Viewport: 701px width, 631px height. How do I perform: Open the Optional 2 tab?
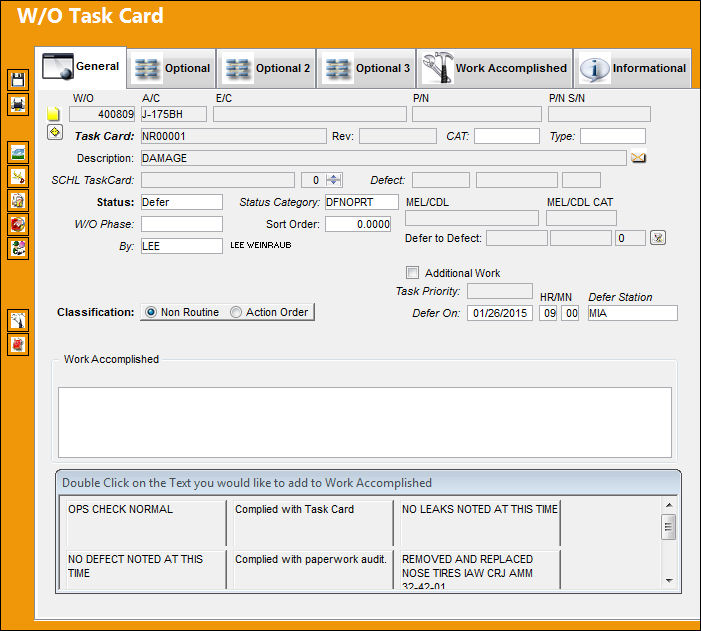click(267, 68)
